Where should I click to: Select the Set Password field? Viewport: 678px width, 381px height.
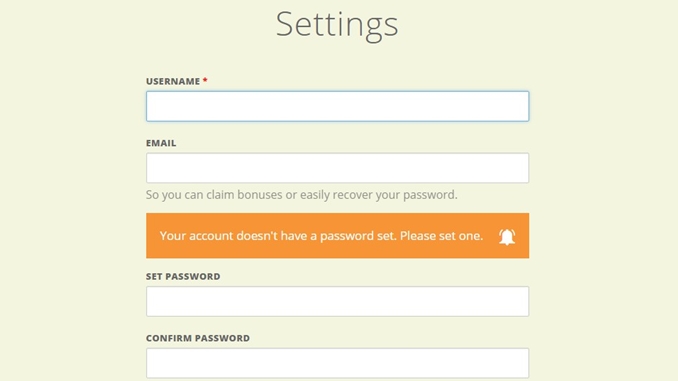337,301
